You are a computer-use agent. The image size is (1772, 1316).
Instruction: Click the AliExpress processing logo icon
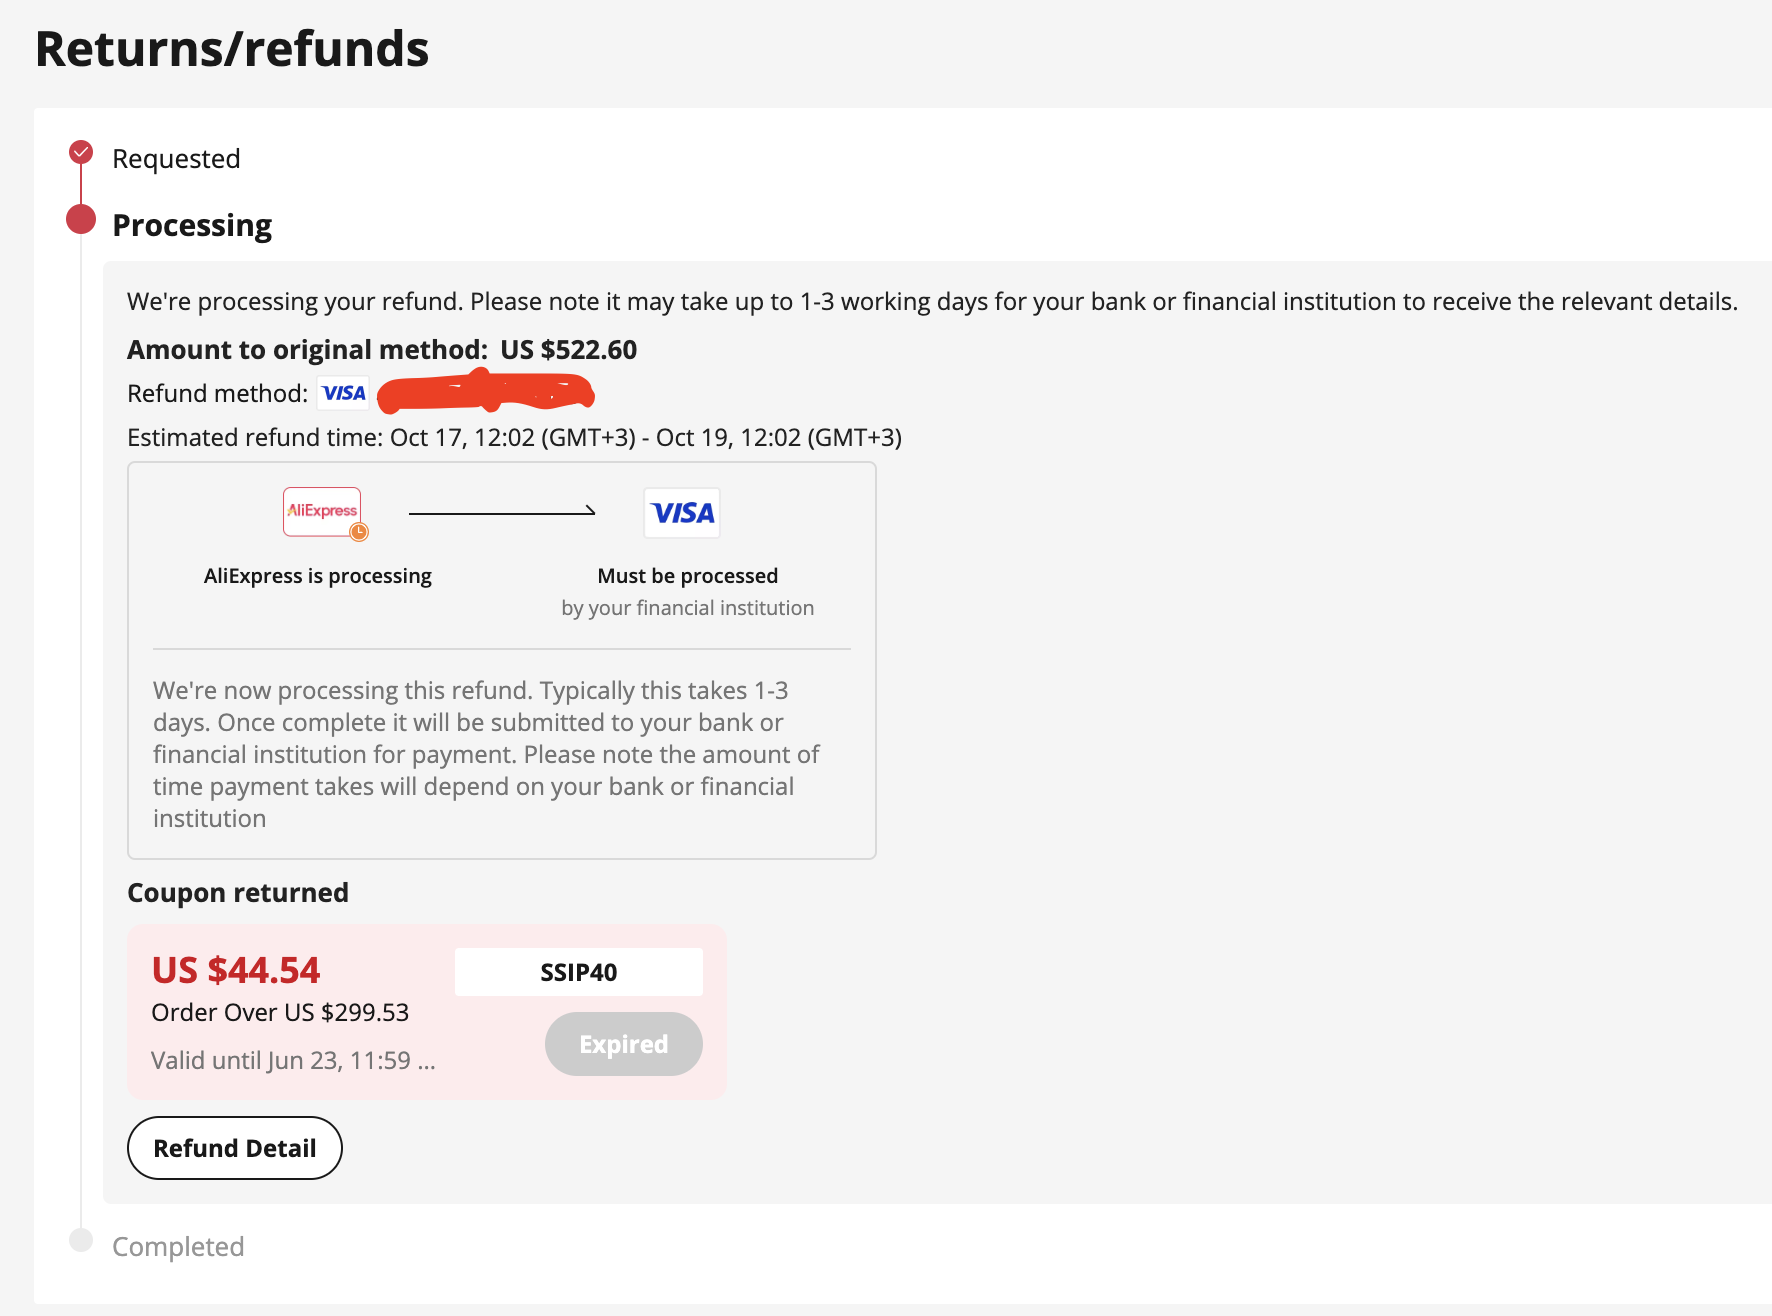pos(322,511)
